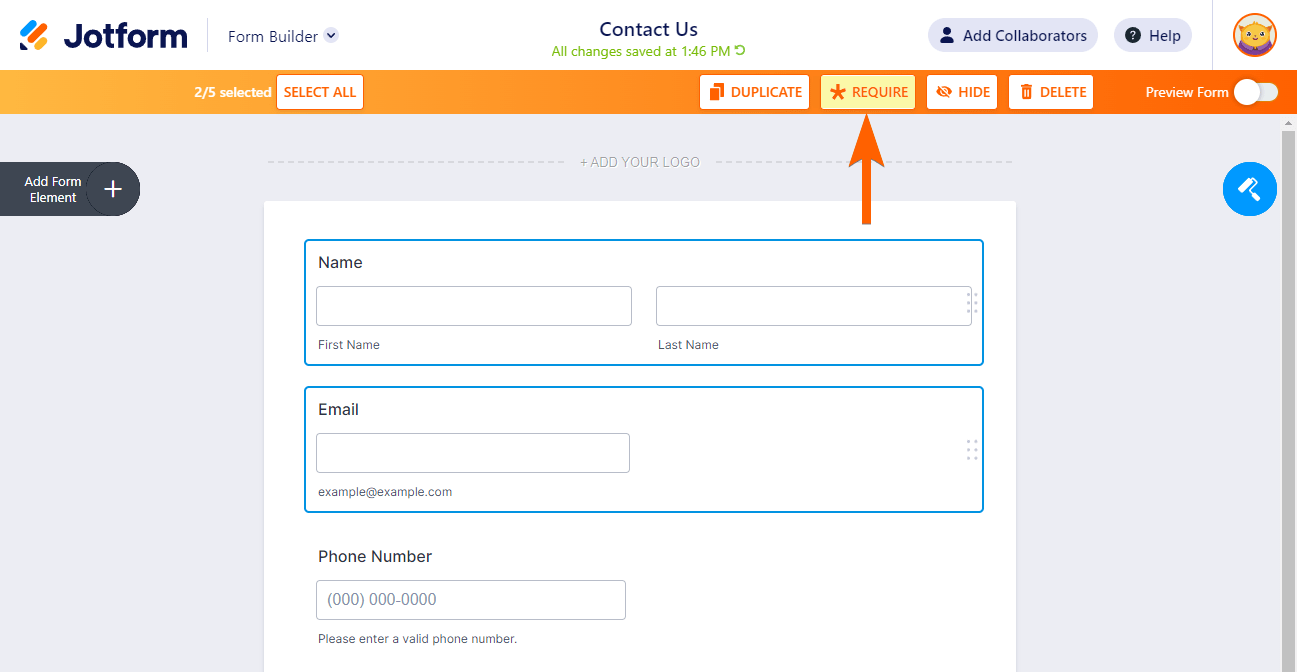
Task: Click the Phone Number input field
Action: pos(471,600)
